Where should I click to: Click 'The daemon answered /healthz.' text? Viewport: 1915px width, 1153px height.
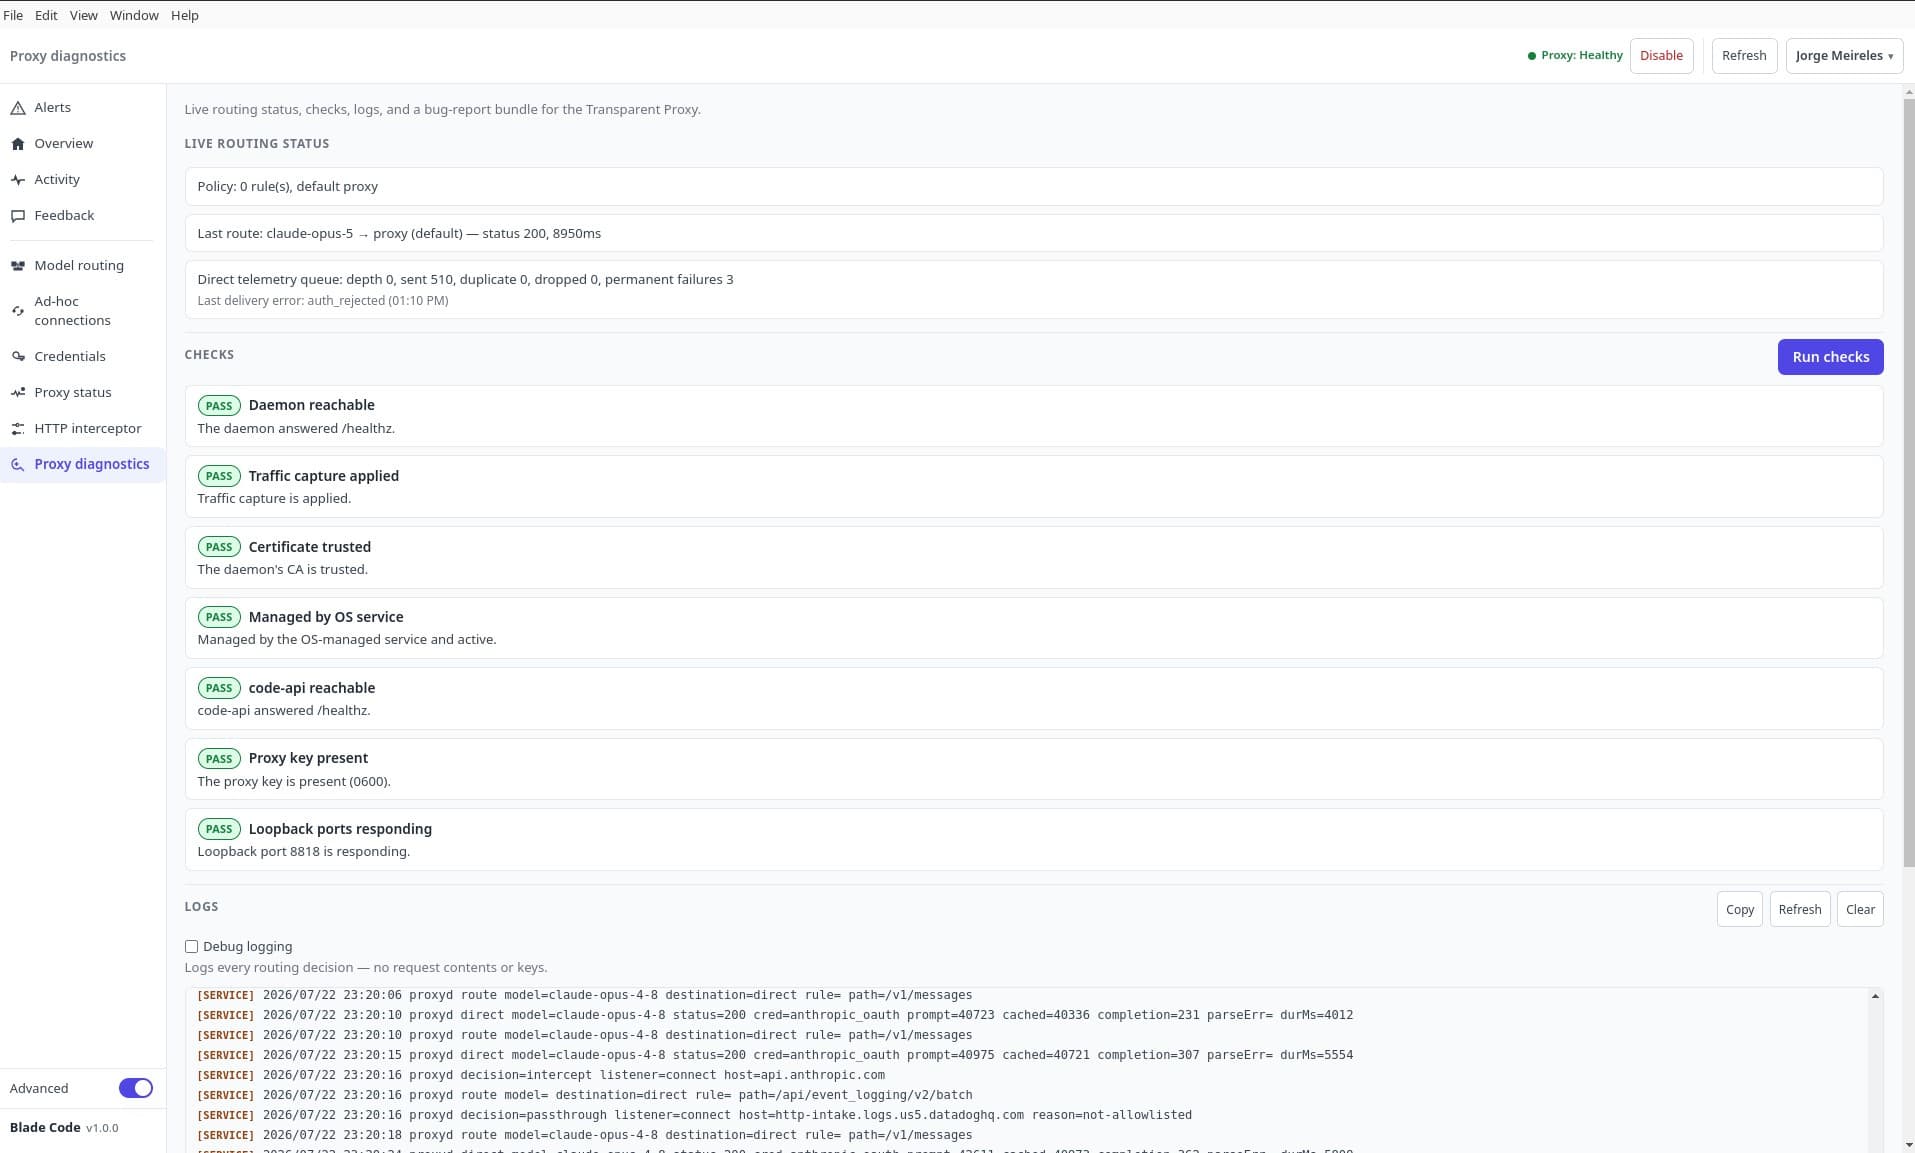(296, 429)
